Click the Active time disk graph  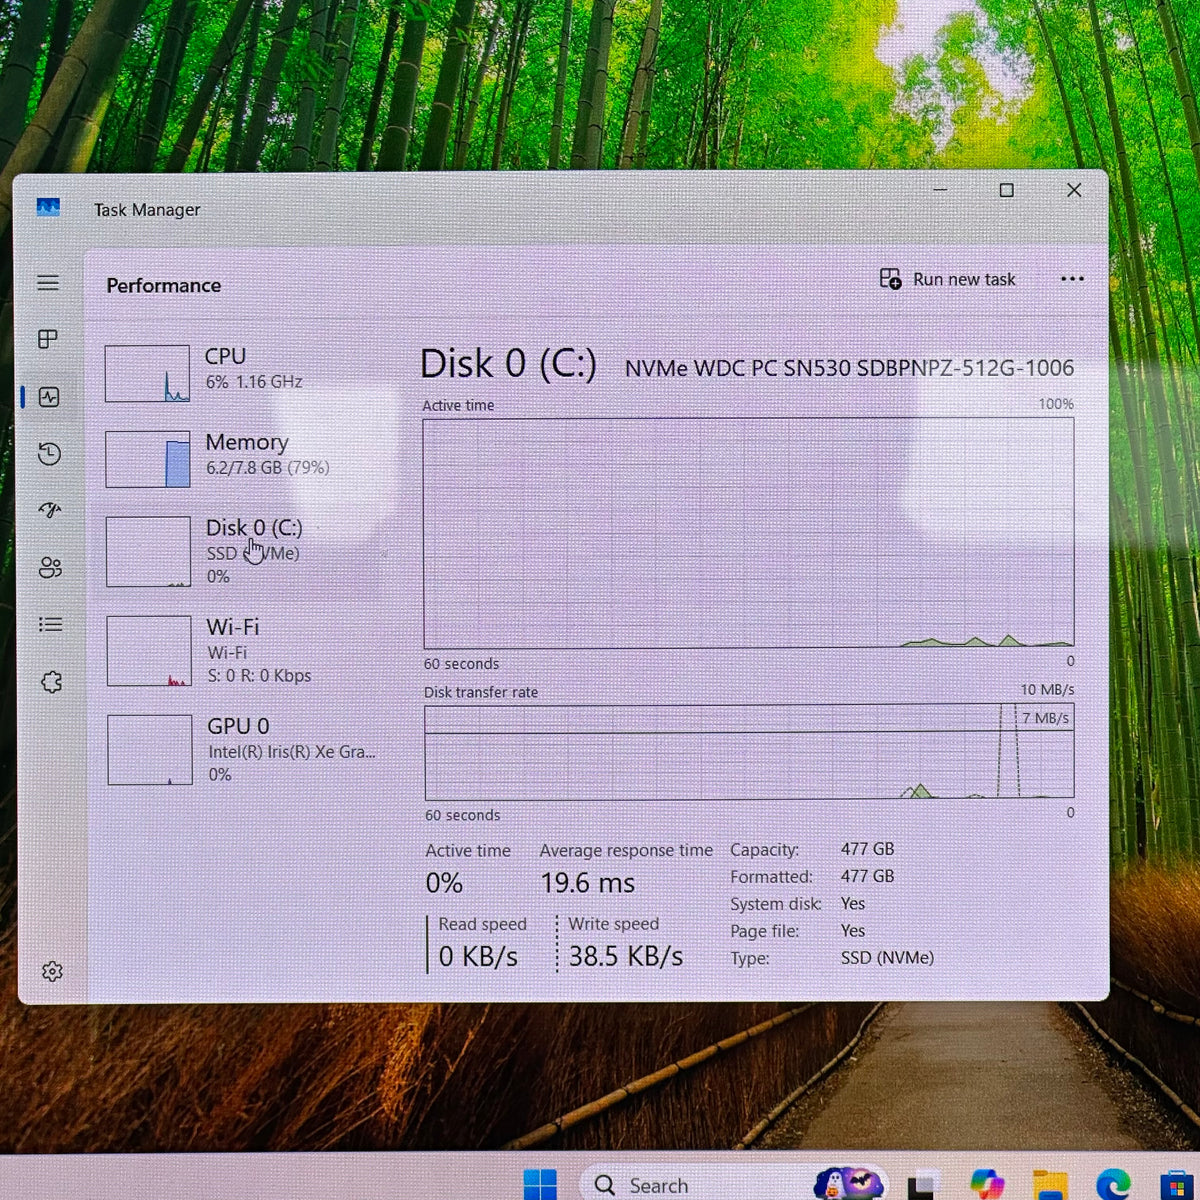[x=748, y=533]
